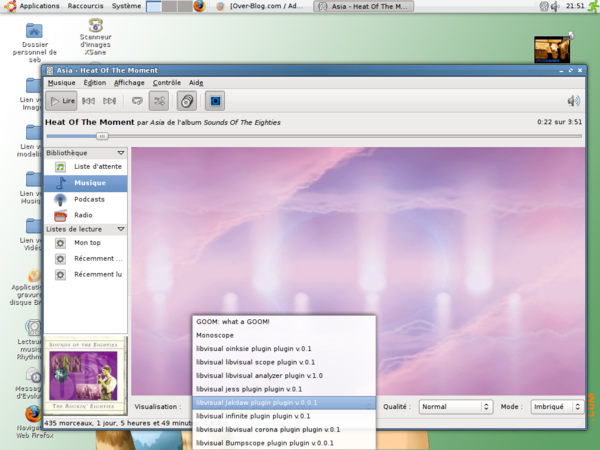
Task: Toggle shuffle playback mode
Action: pos(159,101)
